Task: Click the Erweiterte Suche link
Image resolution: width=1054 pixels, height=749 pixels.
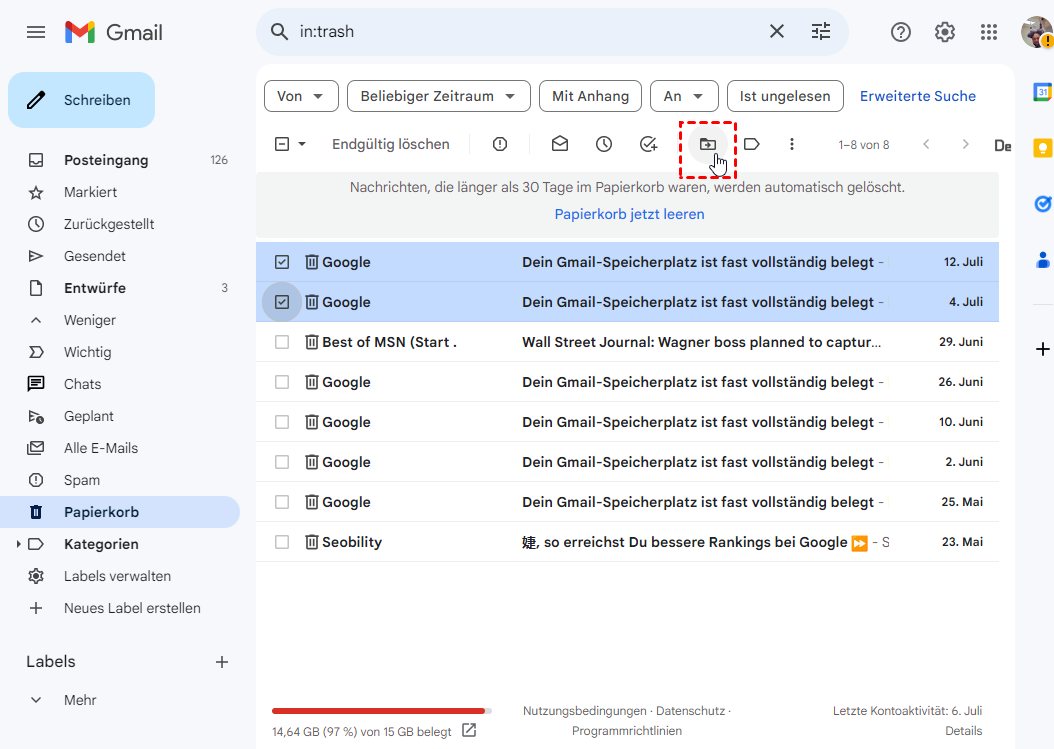Action: pos(918,96)
